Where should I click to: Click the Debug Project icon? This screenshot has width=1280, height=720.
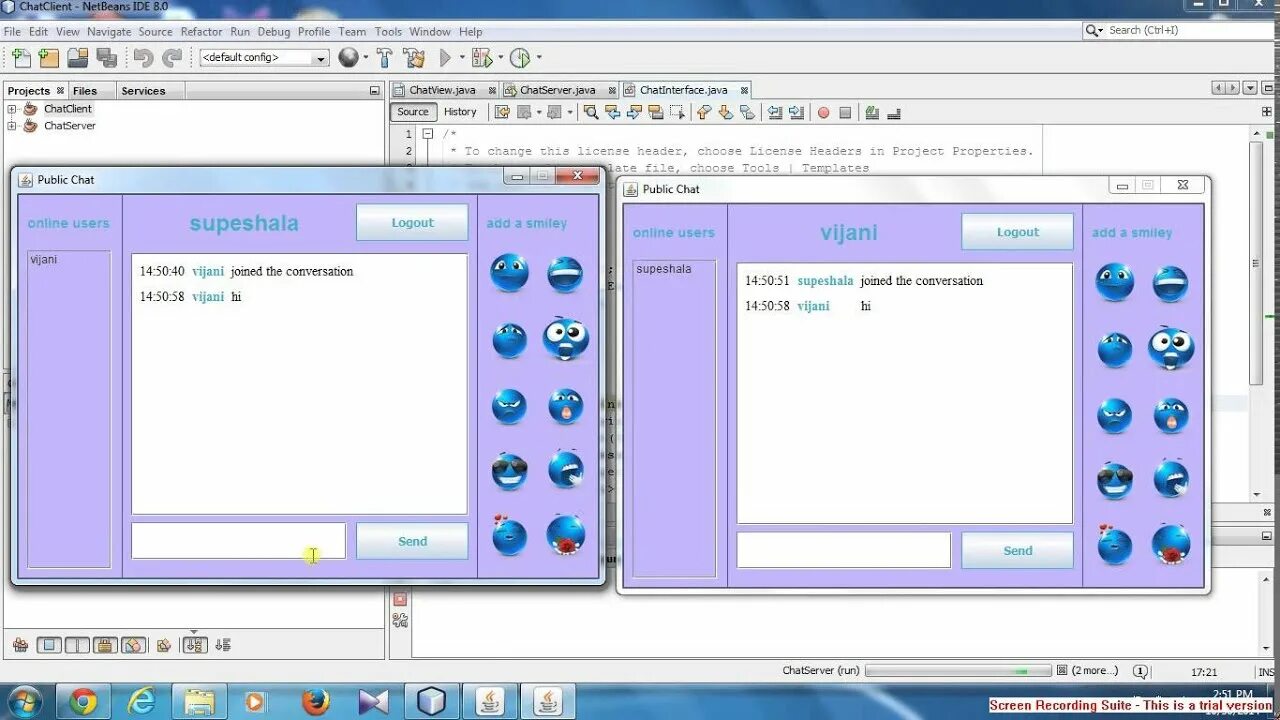(482, 58)
